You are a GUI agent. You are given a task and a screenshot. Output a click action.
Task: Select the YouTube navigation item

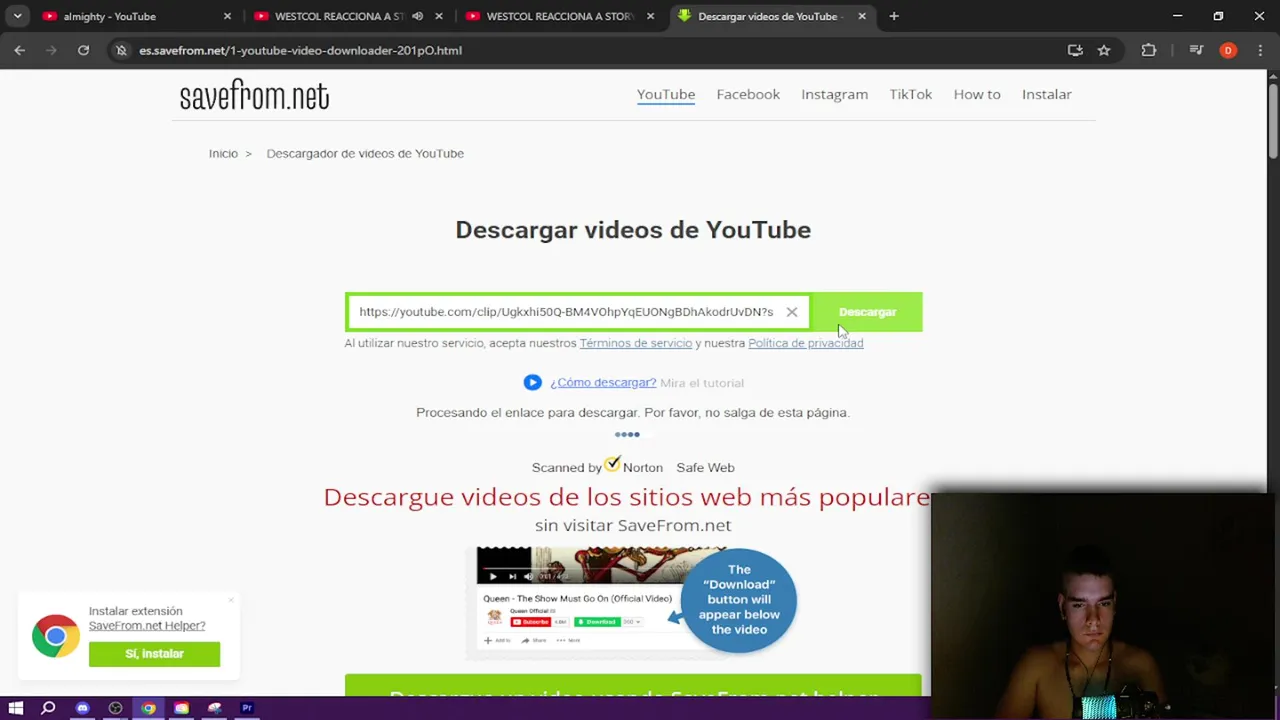(666, 94)
